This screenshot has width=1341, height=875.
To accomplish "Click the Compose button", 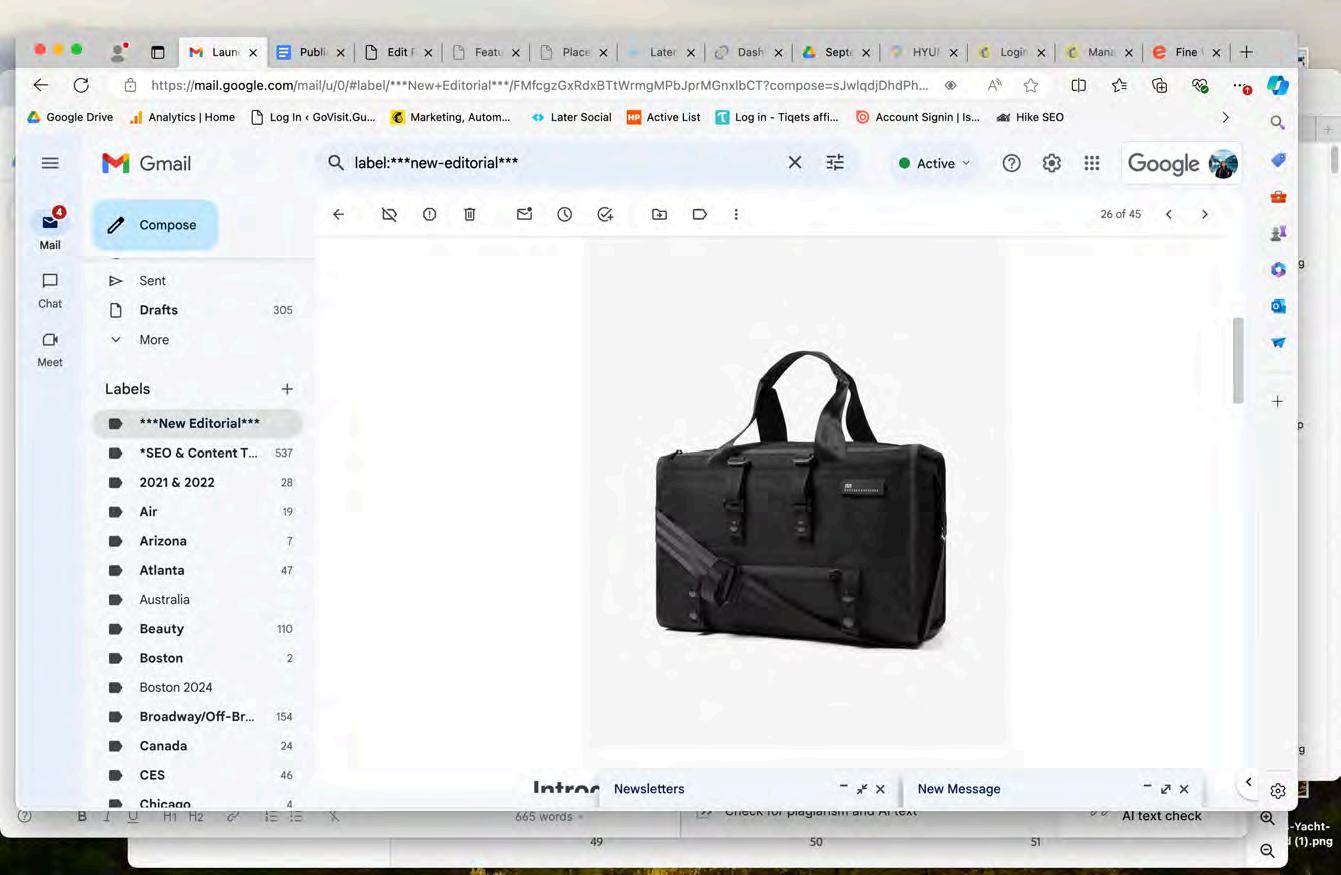I will [x=155, y=225].
